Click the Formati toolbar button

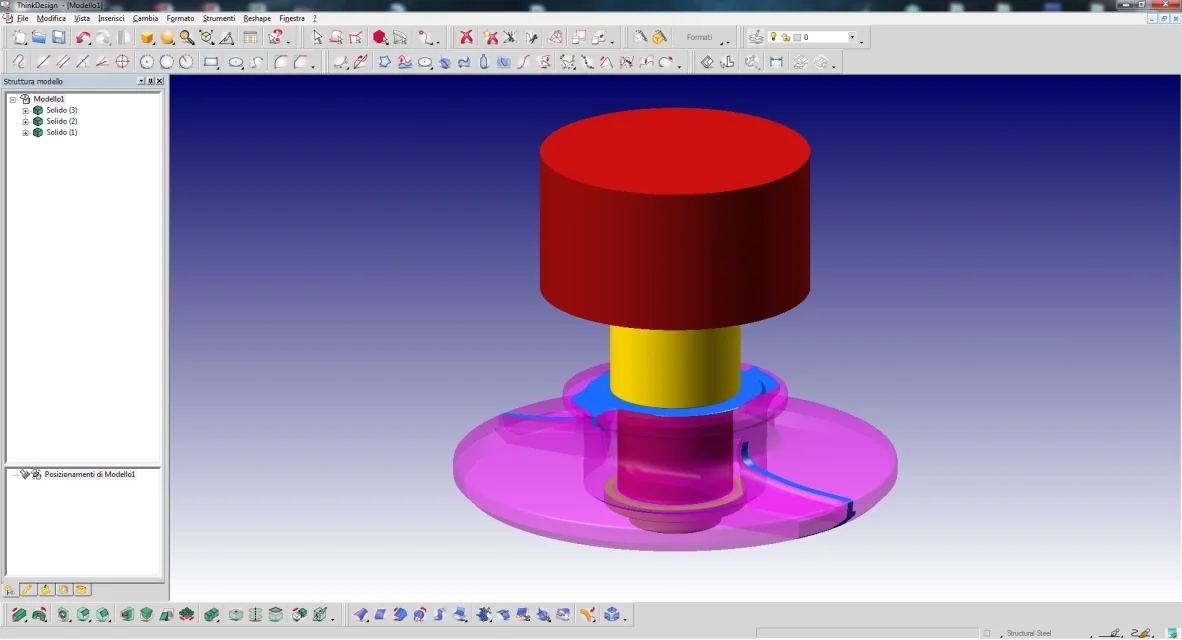(699, 38)
